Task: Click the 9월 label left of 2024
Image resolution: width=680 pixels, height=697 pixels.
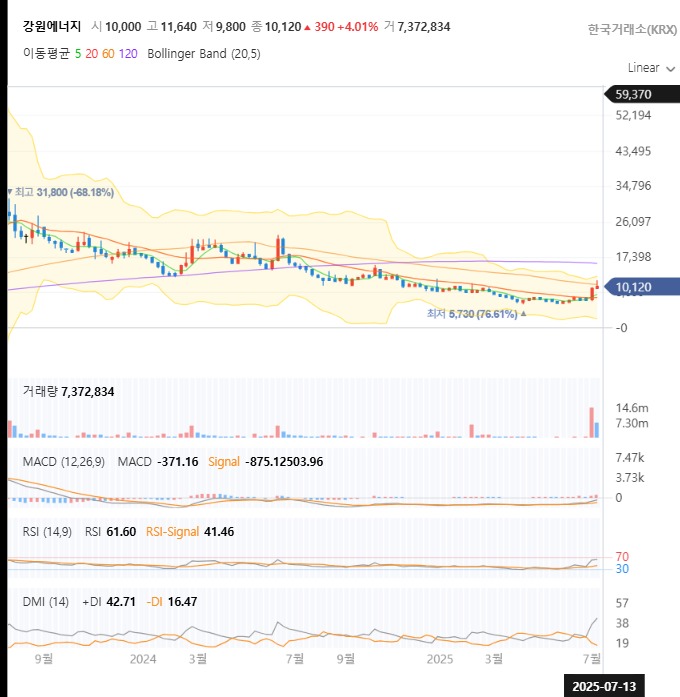Action: click(x=44, y=659)
